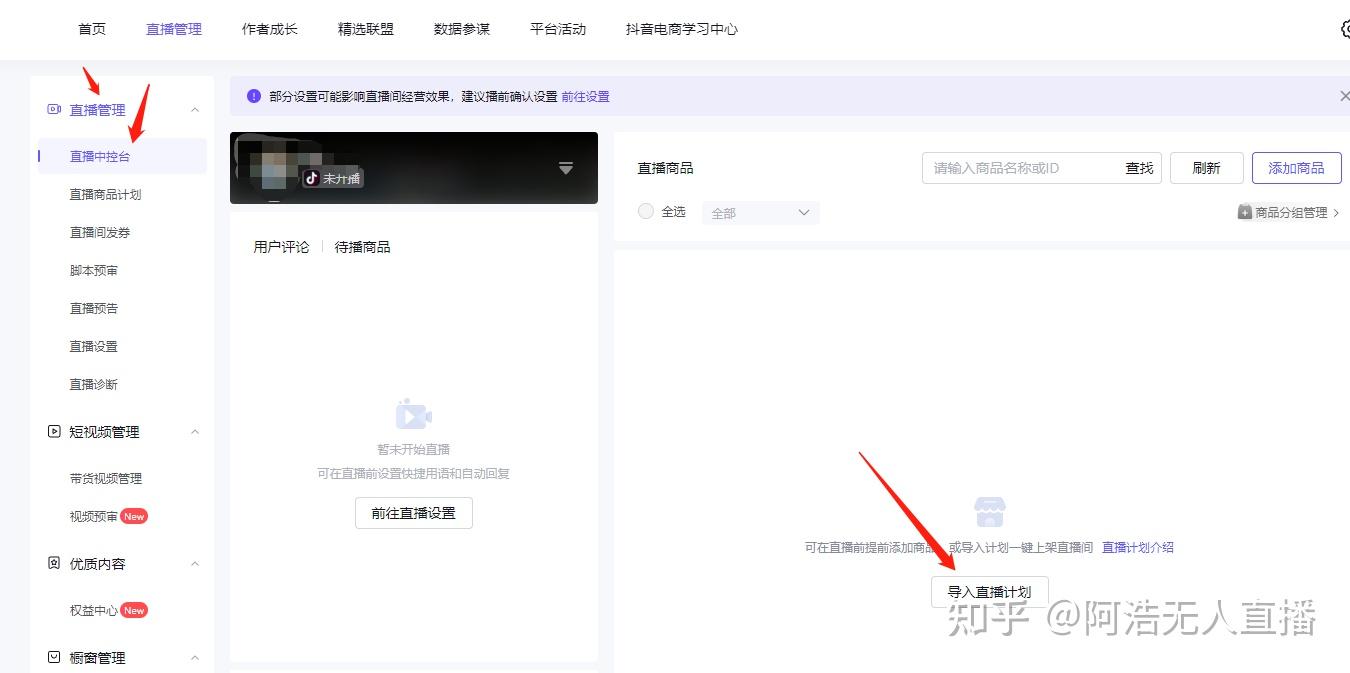Collapse the 优质内容 section chevron
1350x673 pixels.
click(x=195, y=564)
